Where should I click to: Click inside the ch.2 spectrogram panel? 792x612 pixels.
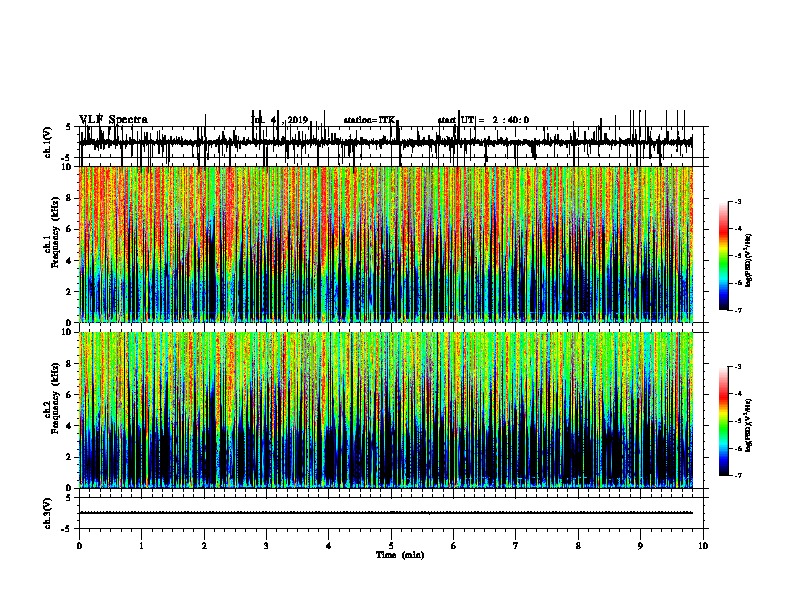pos(386,410)
